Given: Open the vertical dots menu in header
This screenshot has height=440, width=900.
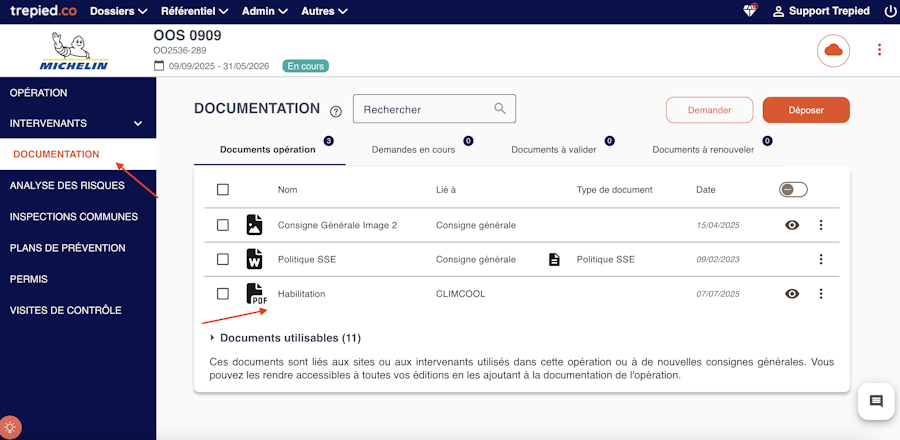Looking at the screenshot, I should pos(879,50).
